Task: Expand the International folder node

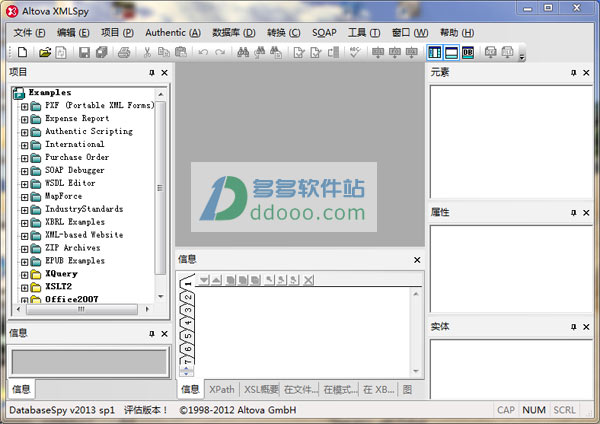Action: coord(24,145)
